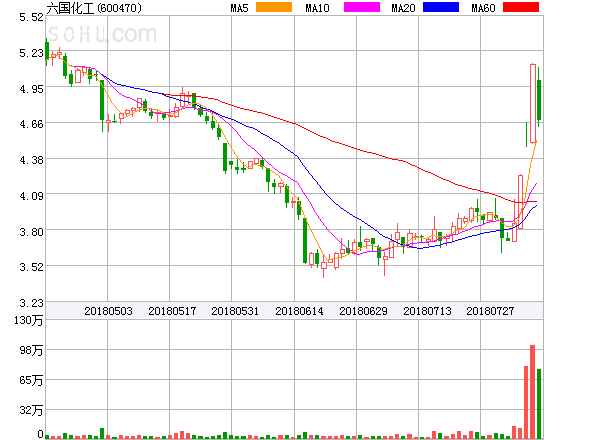The height and width of the screenshot is (440, 600).
Task: Click the 20180727 date marker
Action: [x=491, y=311]
